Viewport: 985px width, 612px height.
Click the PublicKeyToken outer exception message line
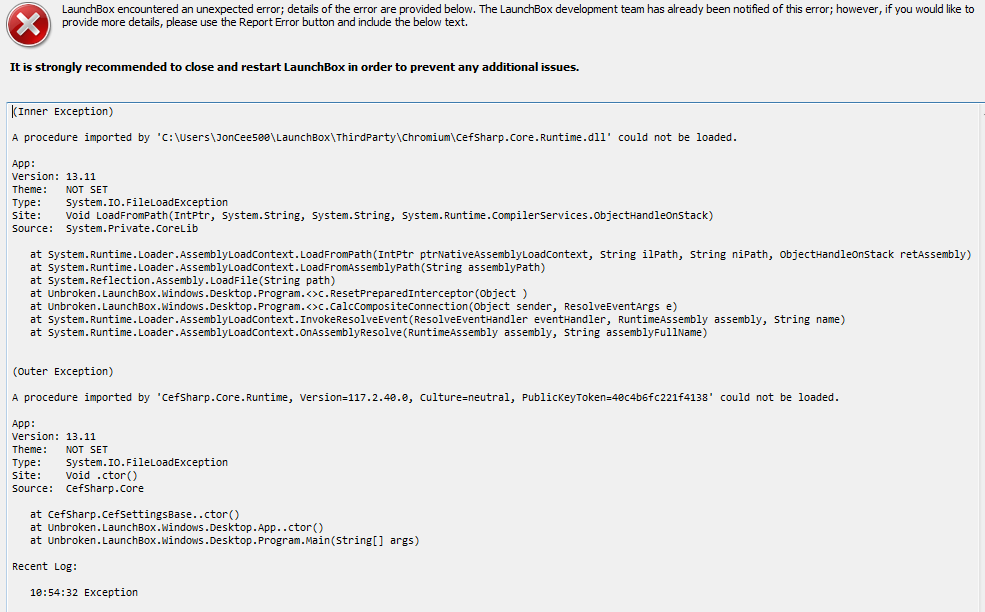point(425,397)
